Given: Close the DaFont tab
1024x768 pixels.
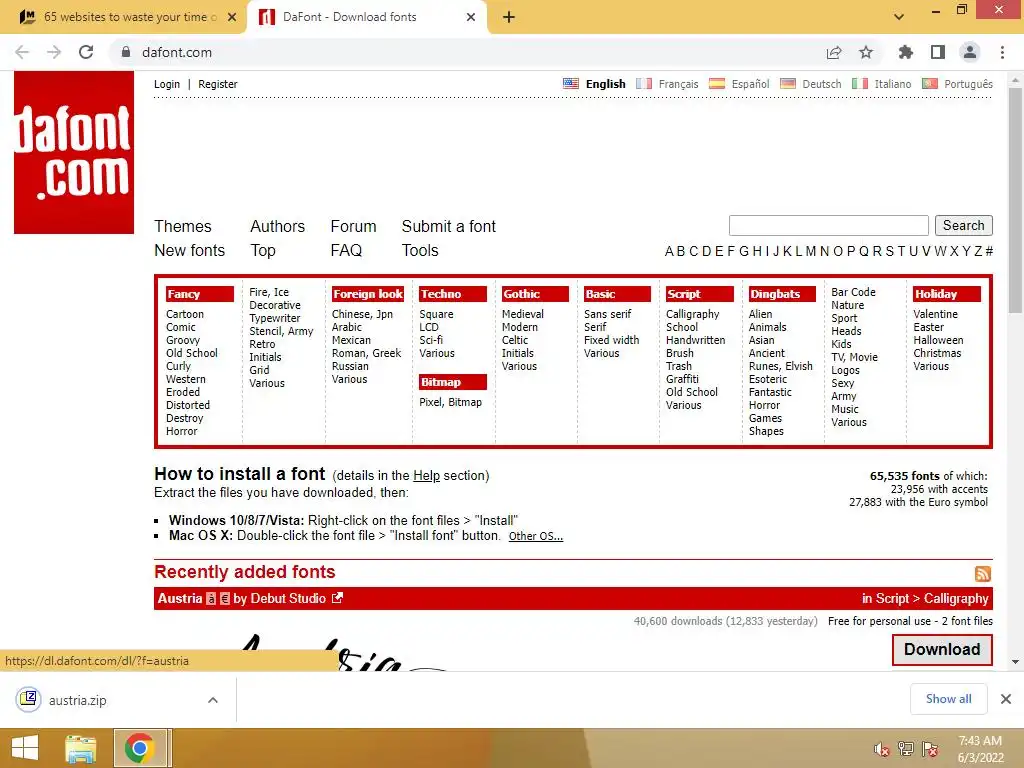Looking at the screenshot, I should 471,17.
